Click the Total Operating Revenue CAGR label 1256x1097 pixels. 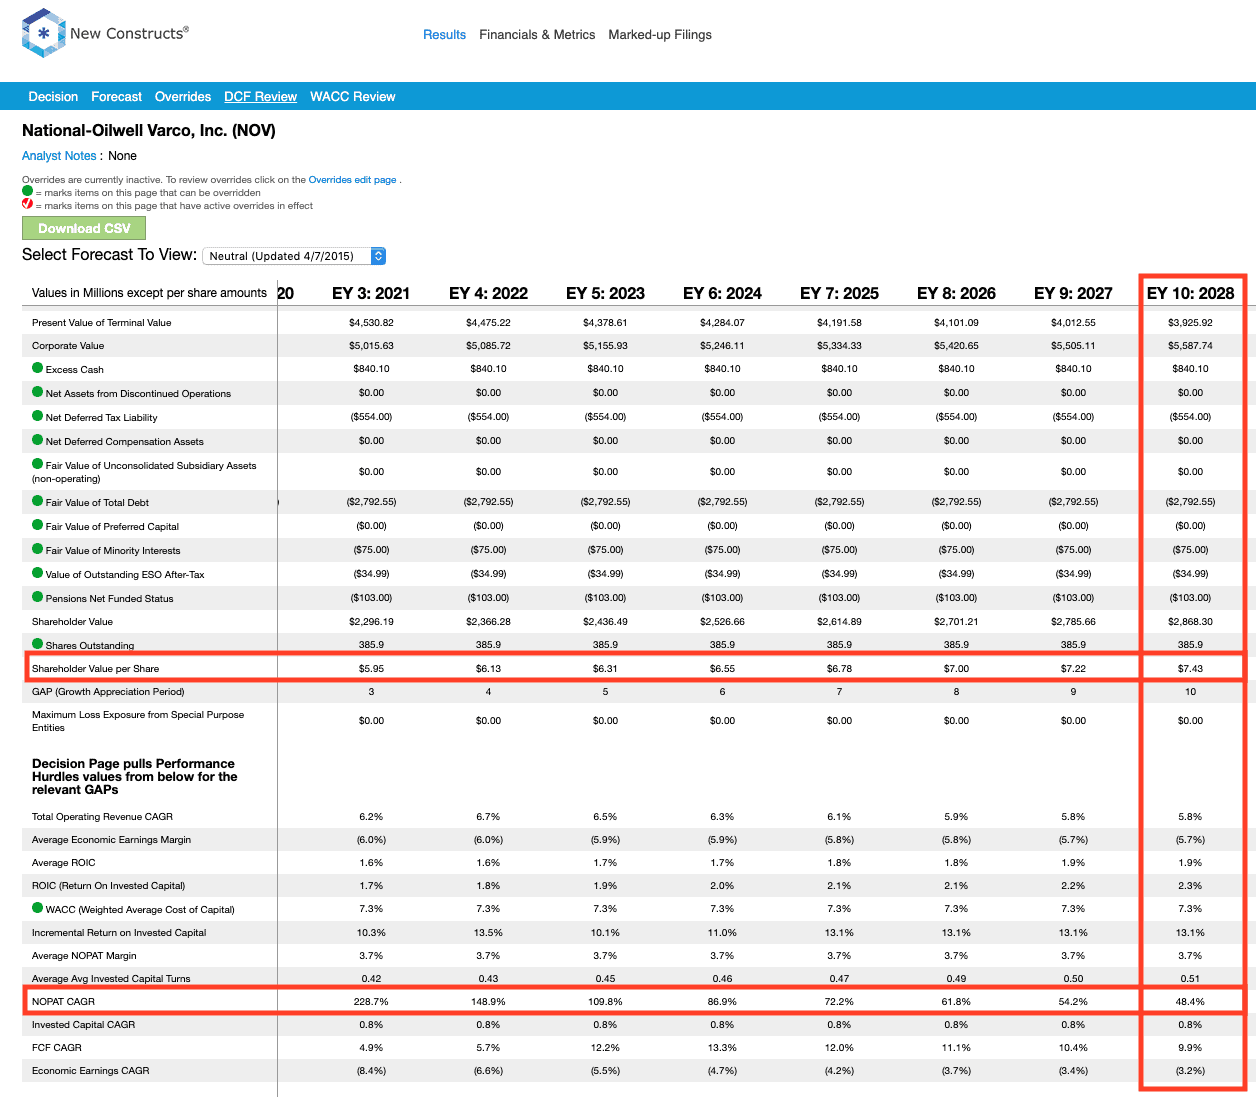[x=102, y=816]
